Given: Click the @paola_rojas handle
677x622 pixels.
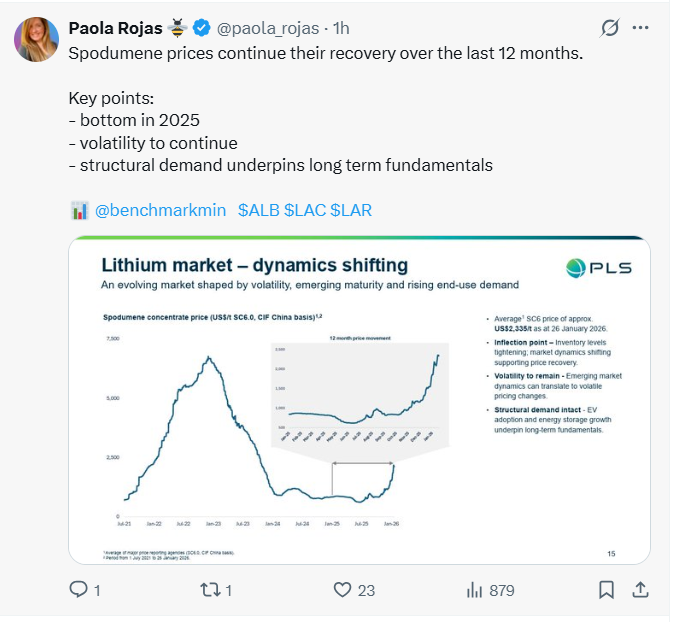Looking at the screenshot, I should [x=265, y=27].
